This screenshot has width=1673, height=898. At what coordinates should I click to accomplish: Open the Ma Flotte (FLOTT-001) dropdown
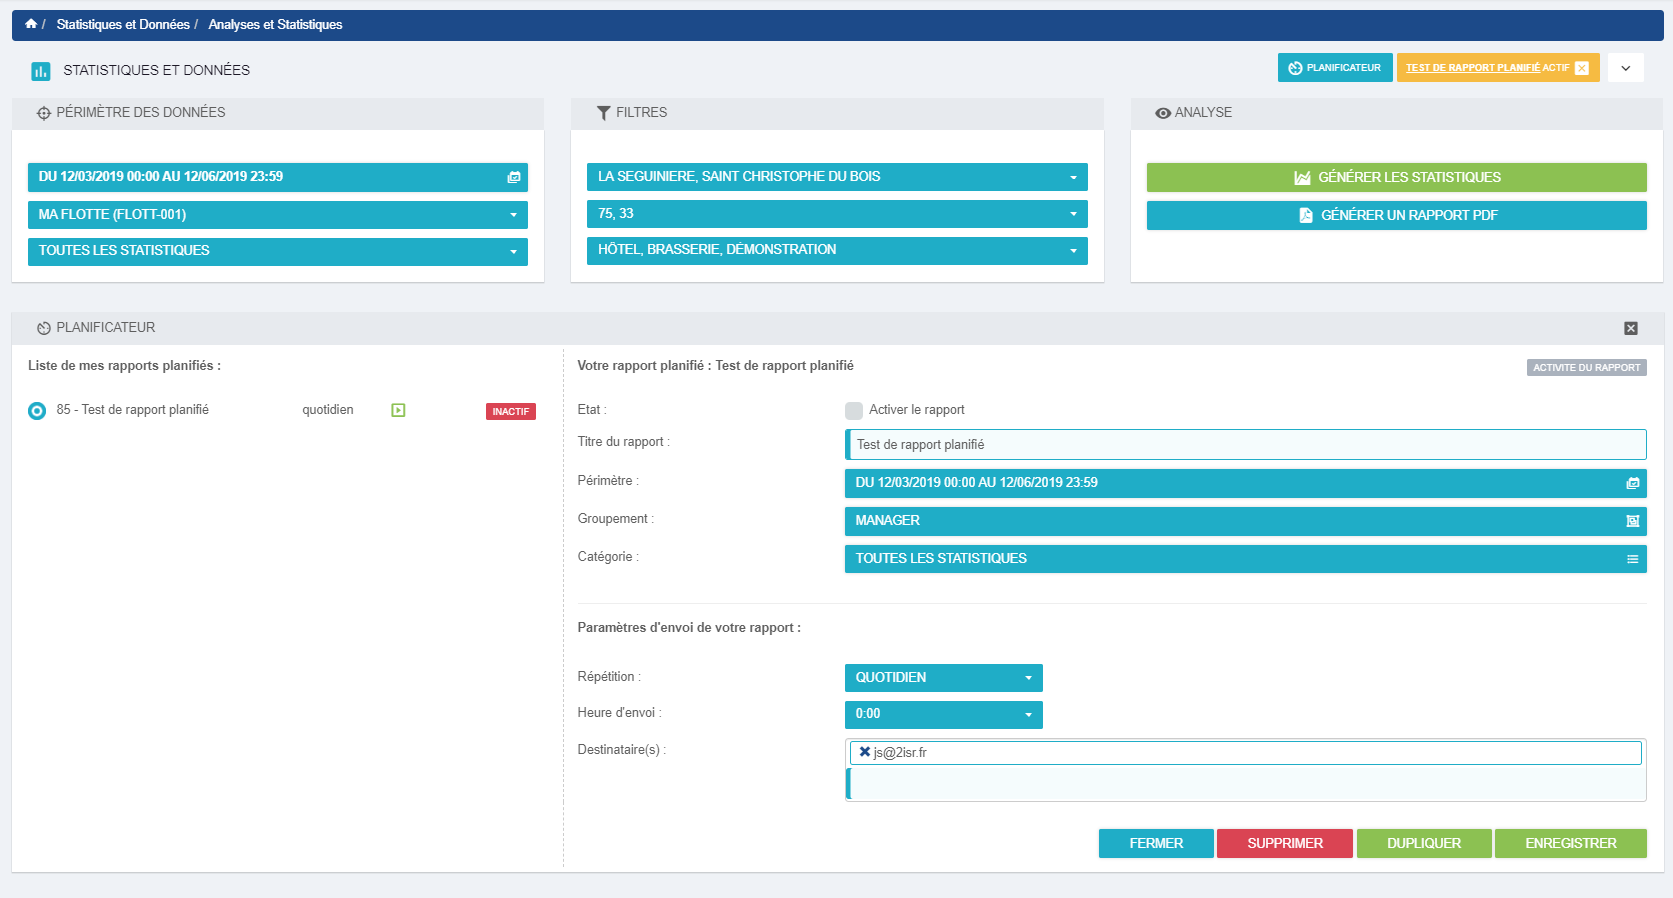coord(277,215)
